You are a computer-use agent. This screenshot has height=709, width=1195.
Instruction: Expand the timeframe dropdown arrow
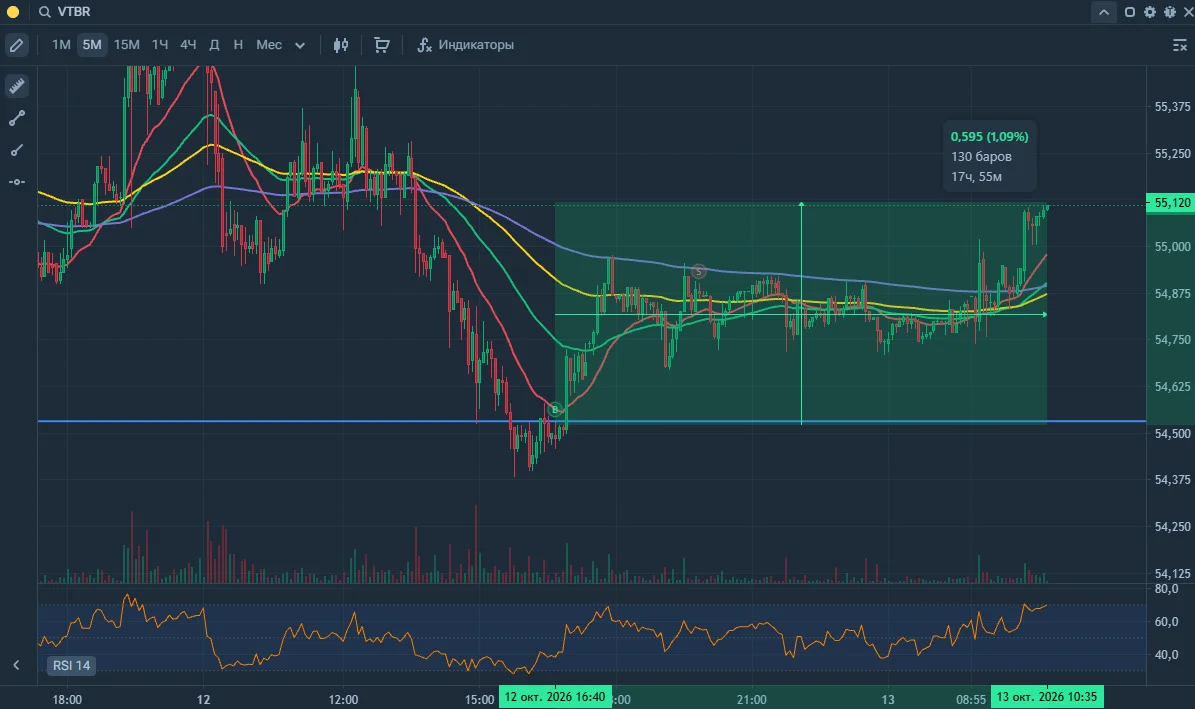[x=300, y=46]
